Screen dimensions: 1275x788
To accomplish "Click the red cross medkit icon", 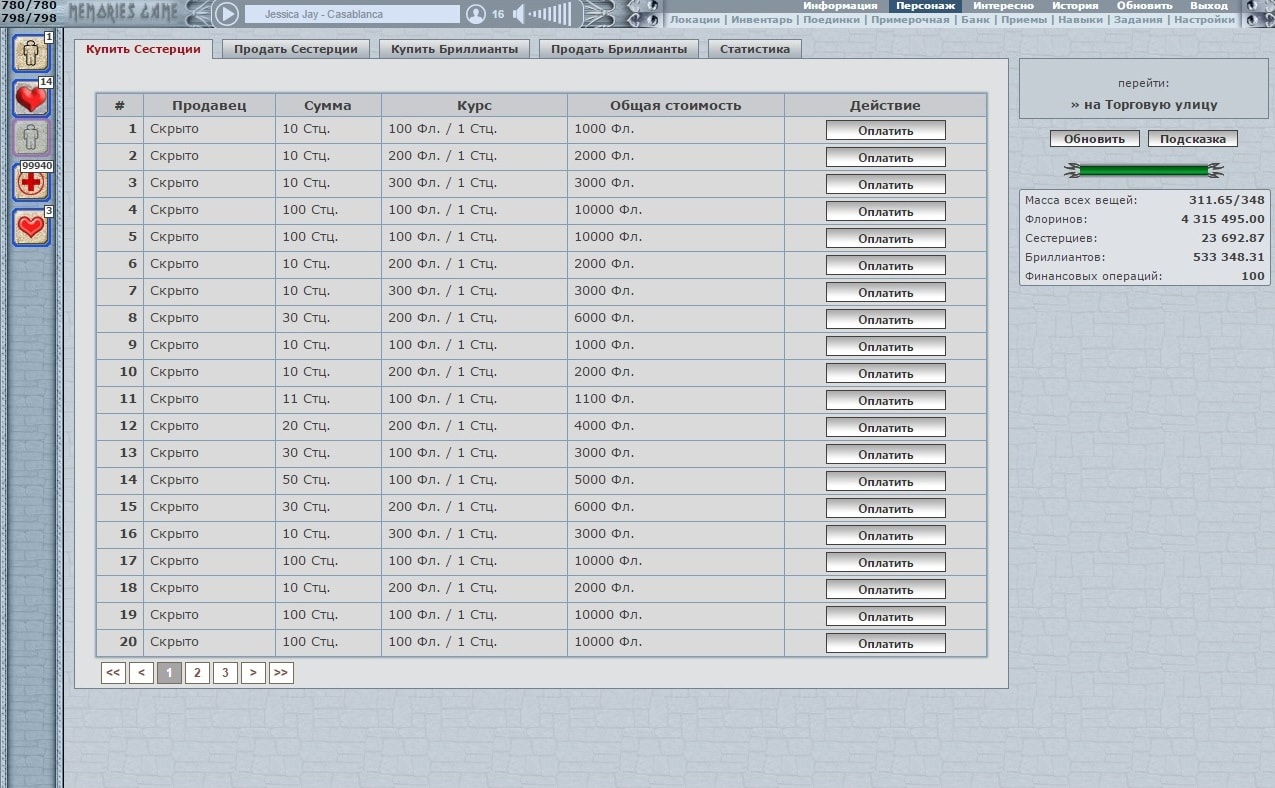I will coord(31,182).
